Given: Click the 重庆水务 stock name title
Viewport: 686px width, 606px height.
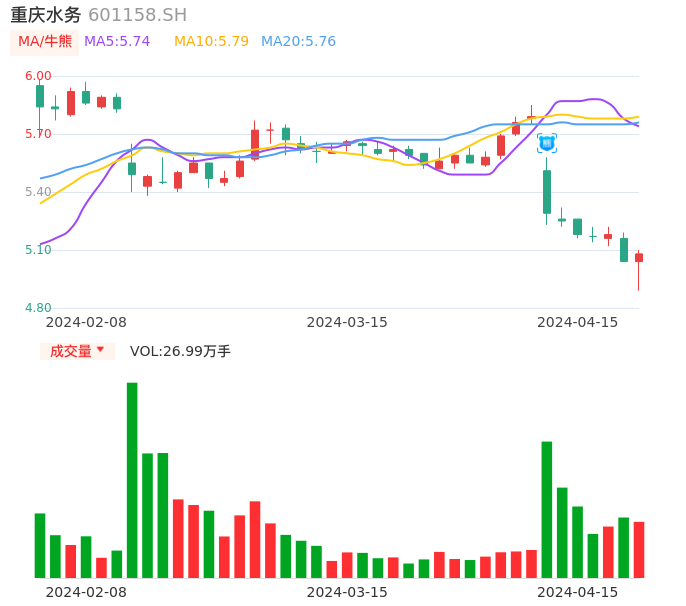Looking at the screenshot, I should (x=46, y=15).
